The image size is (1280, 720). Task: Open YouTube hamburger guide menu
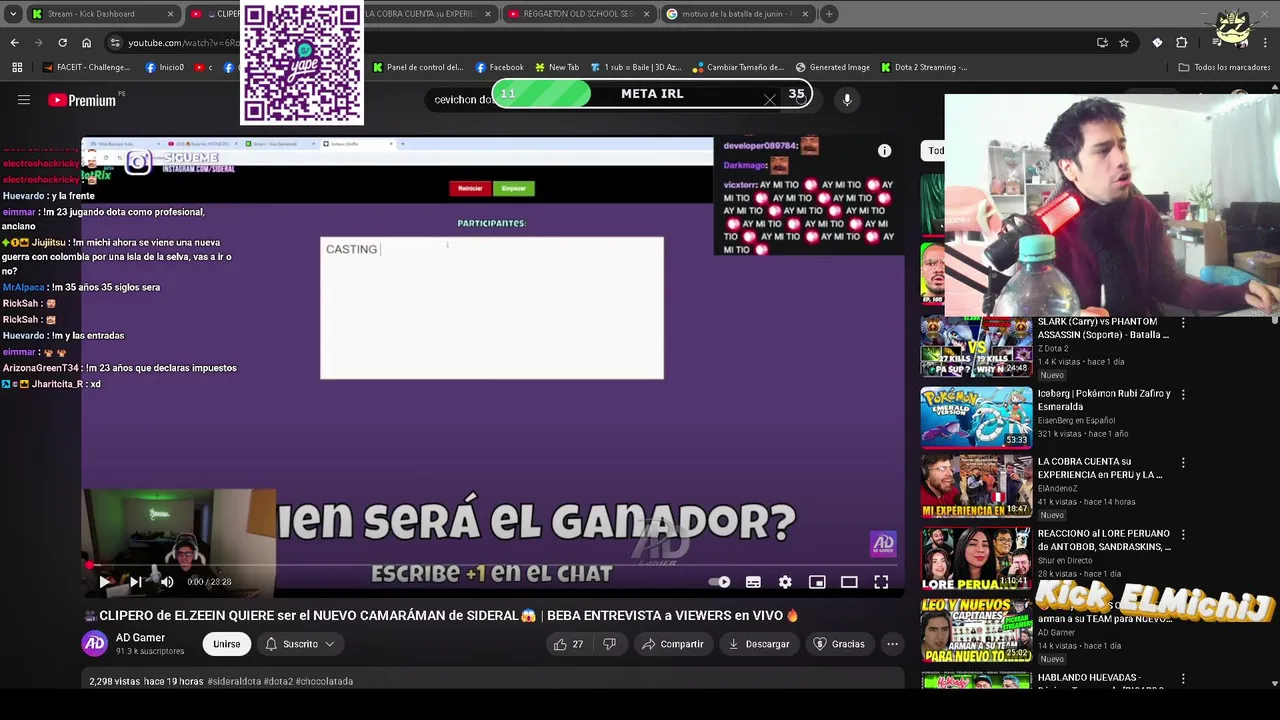(x=24, y=100)
